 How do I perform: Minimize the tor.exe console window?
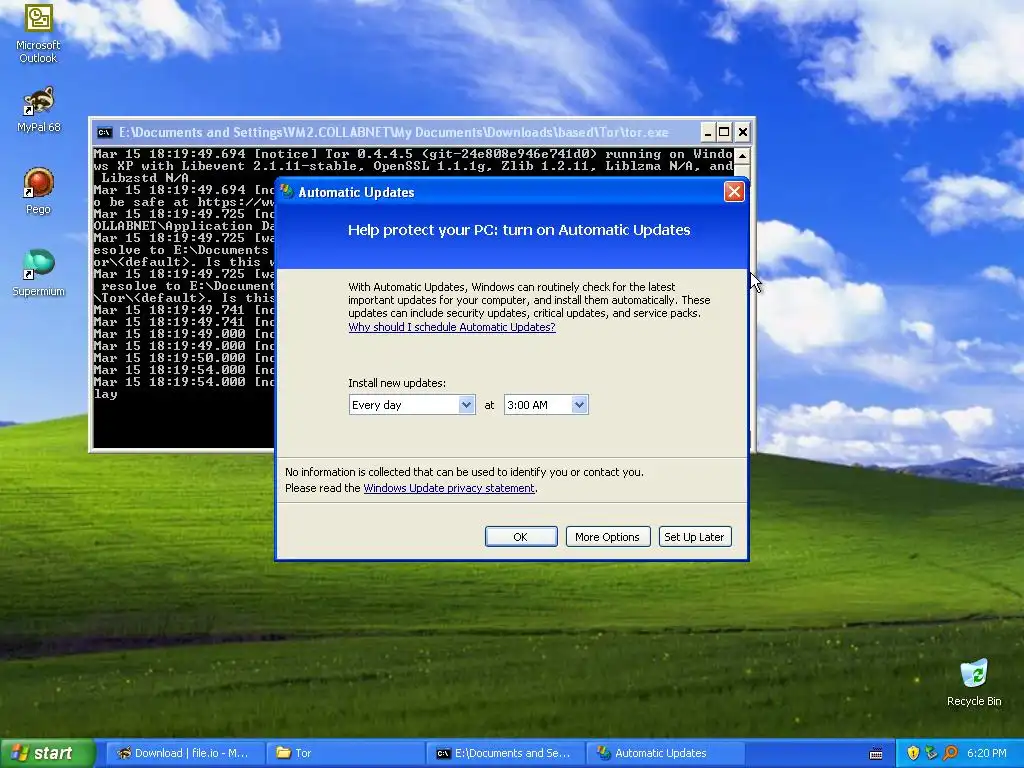pyautogui.click(x=708, y=133)
